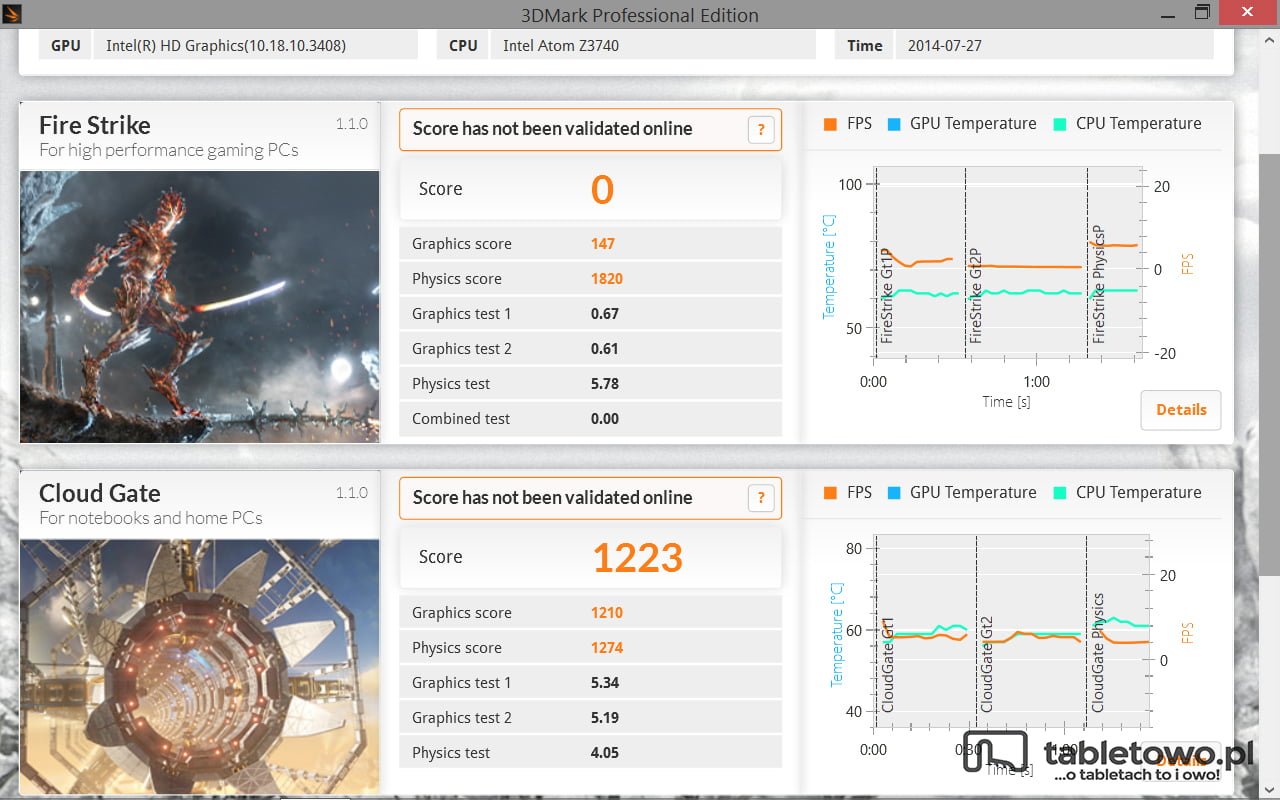Click the Fire Strike 'Score has not been validated online' banner

point(590,129)
